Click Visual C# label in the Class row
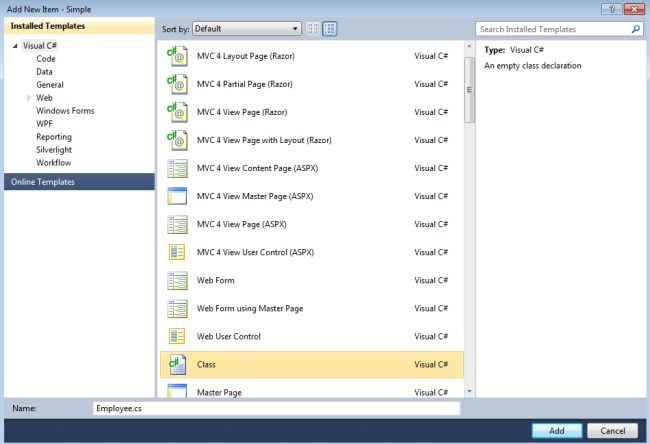 point(431,365)
